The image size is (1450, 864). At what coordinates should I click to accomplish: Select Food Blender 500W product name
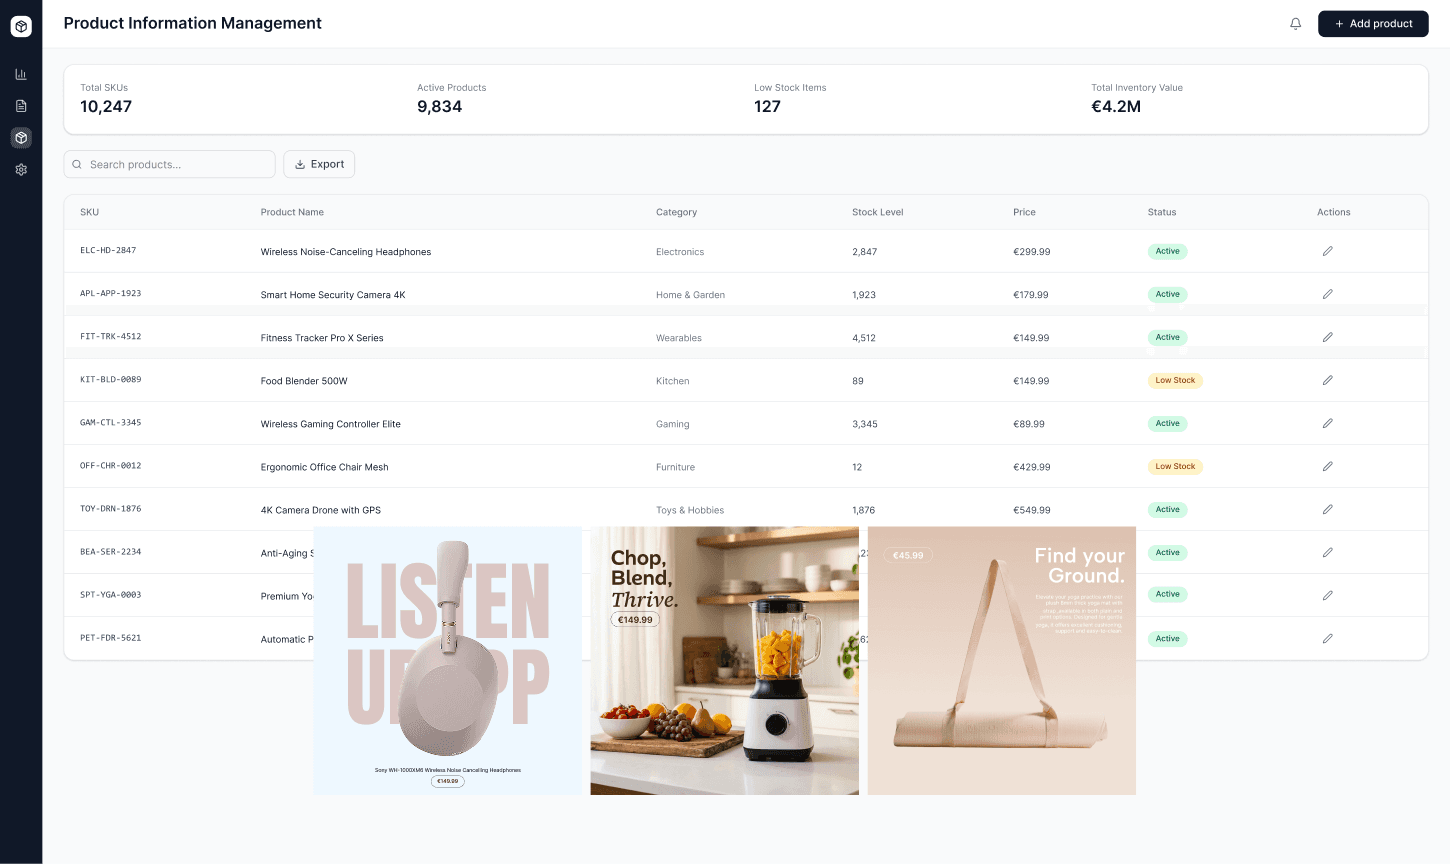[304, 381]
